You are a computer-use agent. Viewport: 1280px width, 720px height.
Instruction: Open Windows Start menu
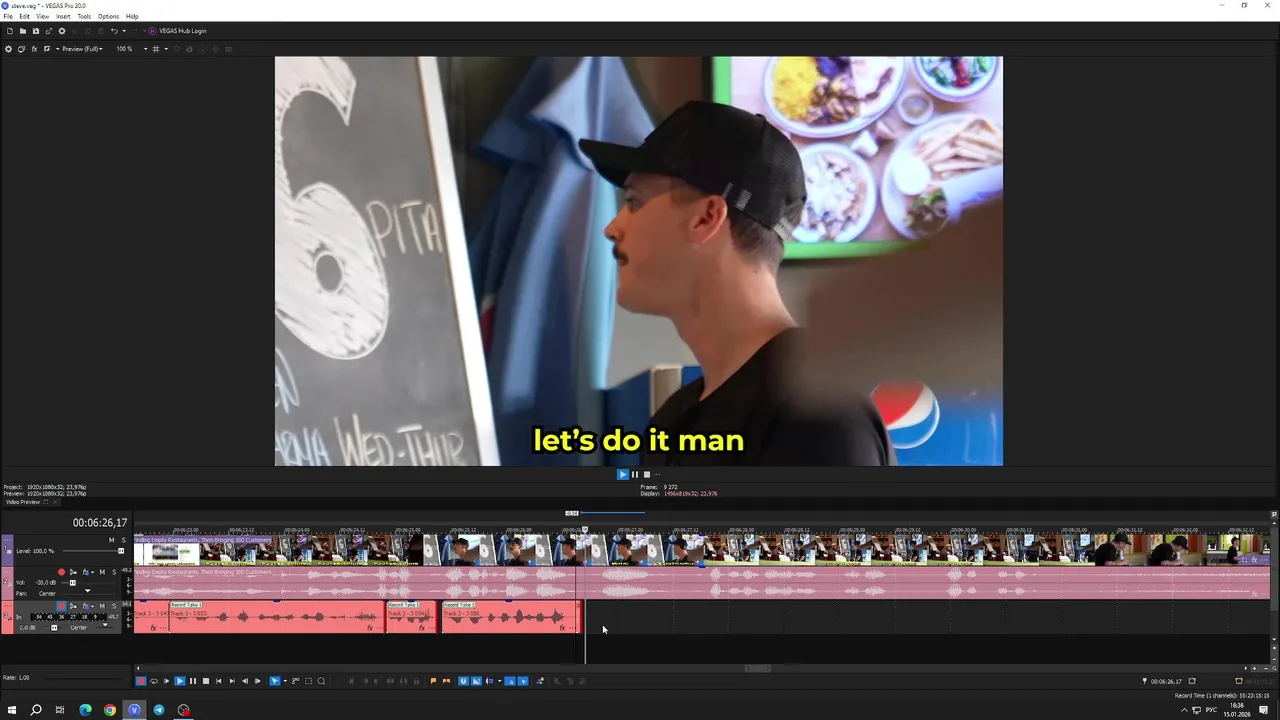(12, 710)
